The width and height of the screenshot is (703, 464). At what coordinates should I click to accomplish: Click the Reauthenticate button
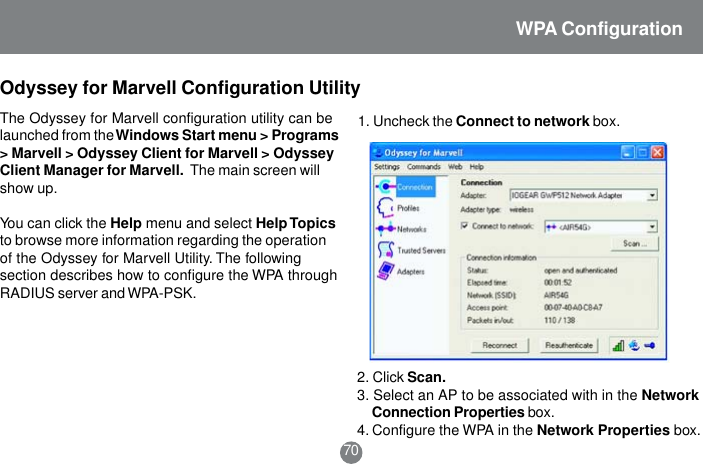568,345
